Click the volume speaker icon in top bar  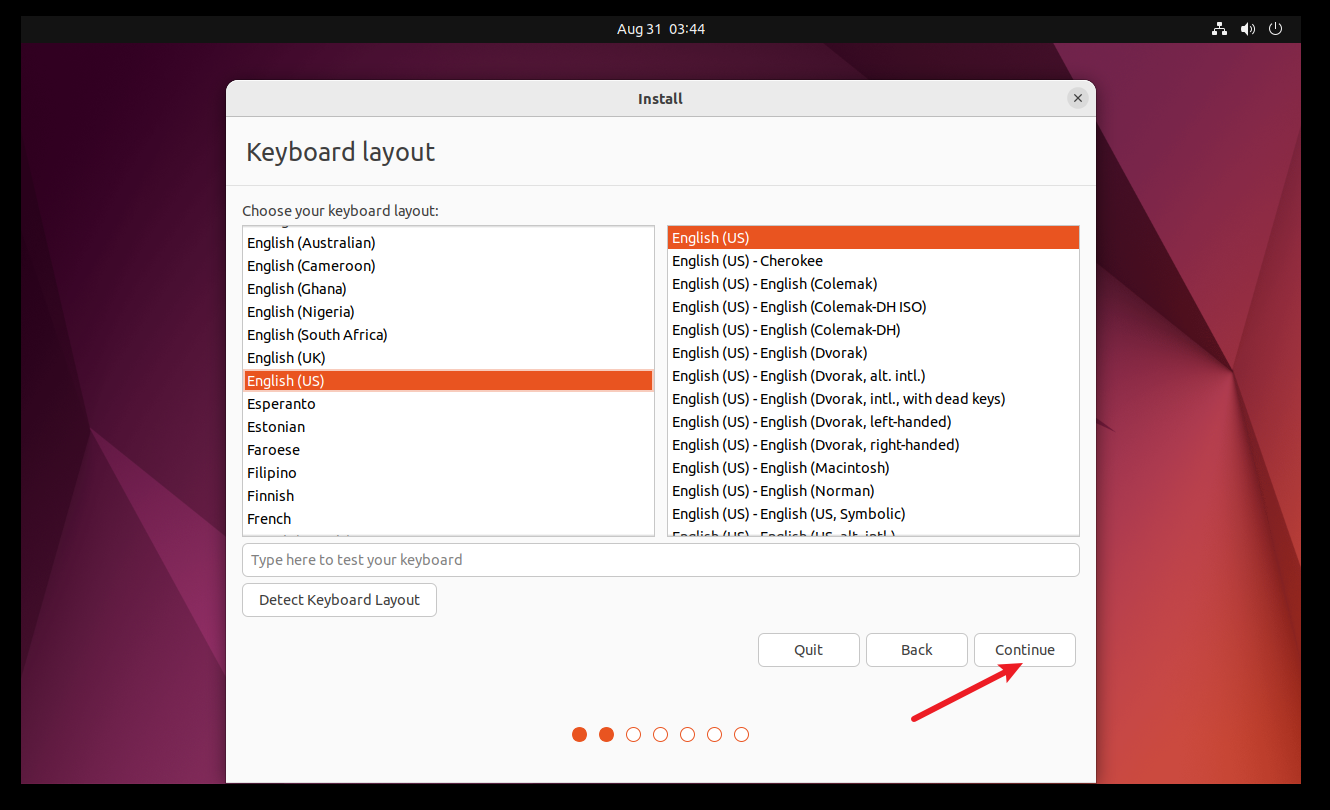point(1247,29)
